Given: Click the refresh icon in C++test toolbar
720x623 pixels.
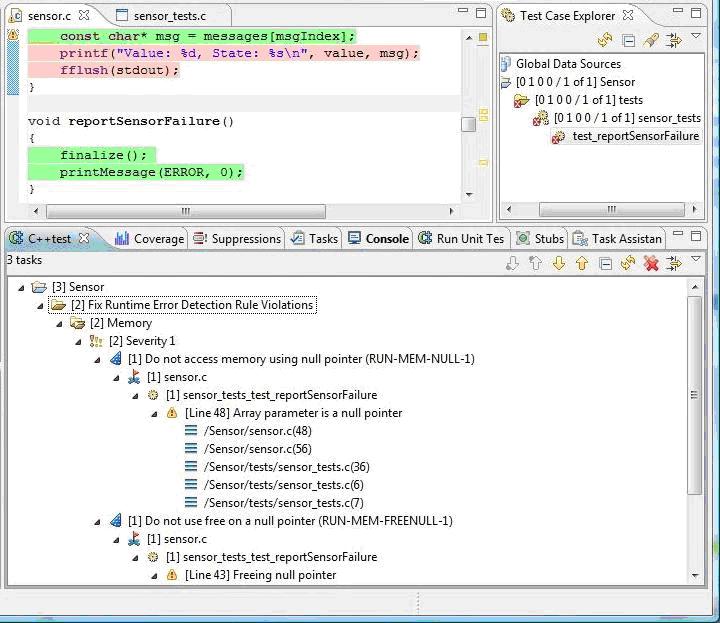Looking at the screenshot, I should tap(628, 263).
